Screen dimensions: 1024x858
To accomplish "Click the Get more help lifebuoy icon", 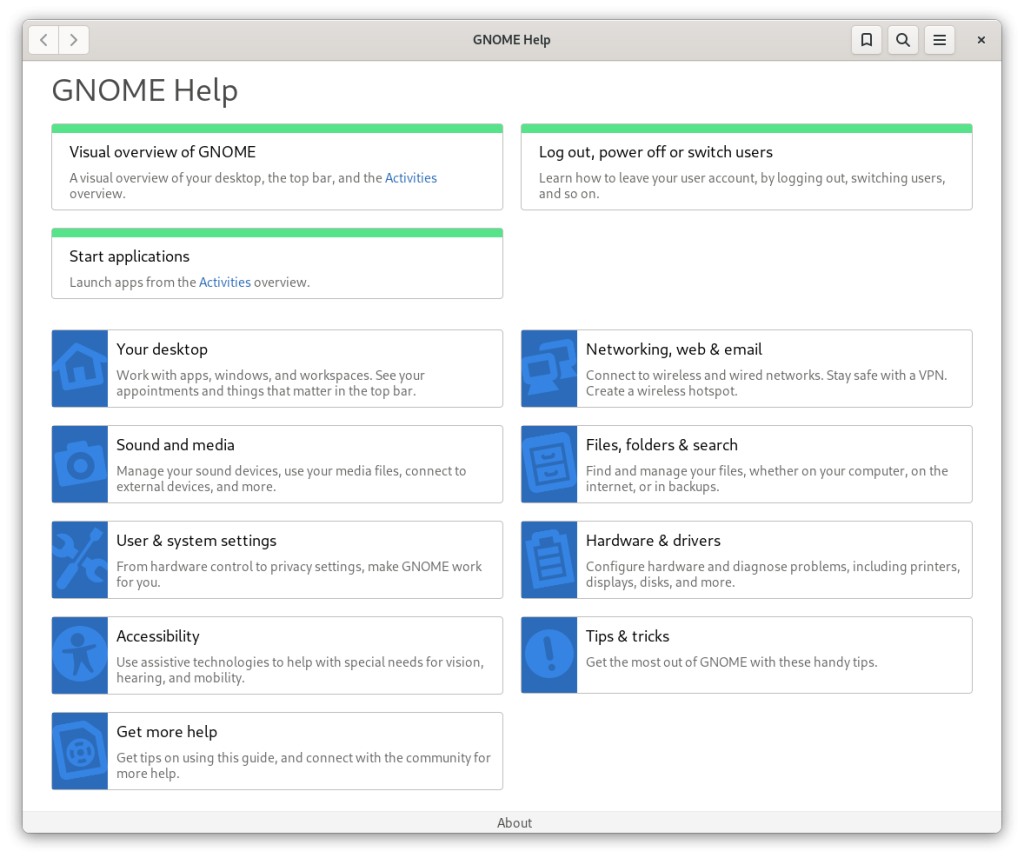I will 80,751.
